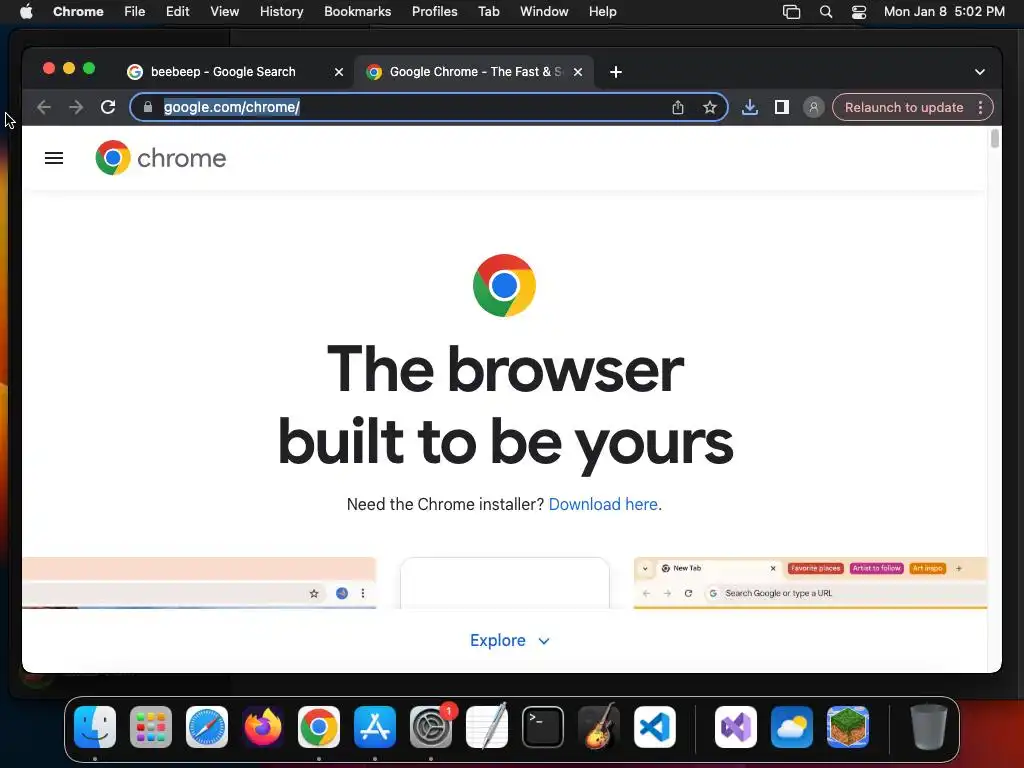
Task: Open Visual Studio Code from the Dock
Action: (x=655, y=727)
